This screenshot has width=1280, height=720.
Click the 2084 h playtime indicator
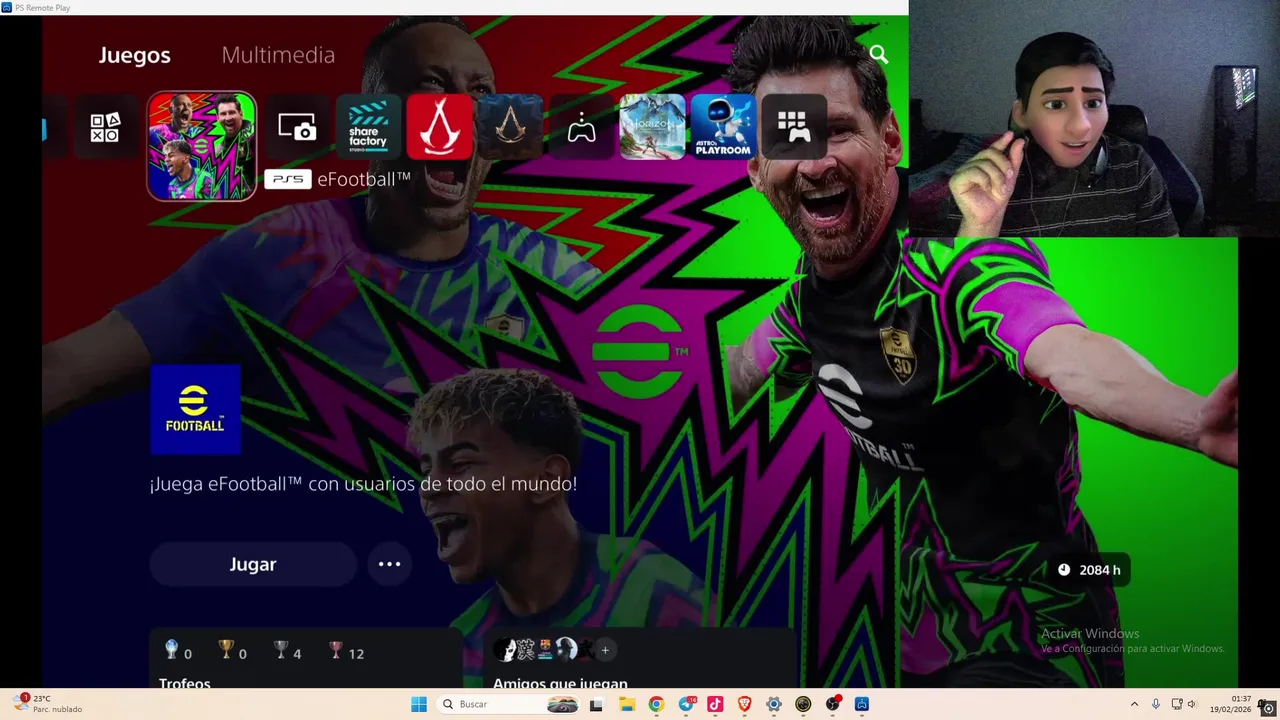[x=1089, y=570]
